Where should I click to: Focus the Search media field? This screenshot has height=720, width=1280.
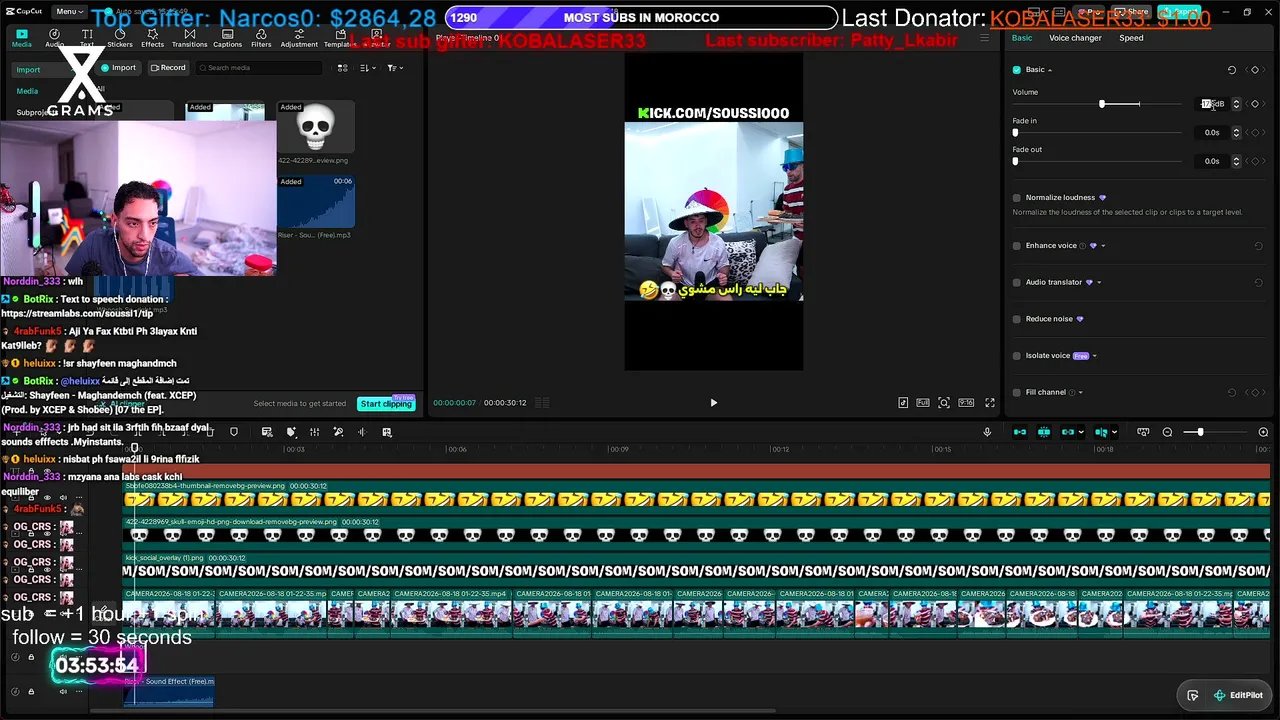[259, 68]
